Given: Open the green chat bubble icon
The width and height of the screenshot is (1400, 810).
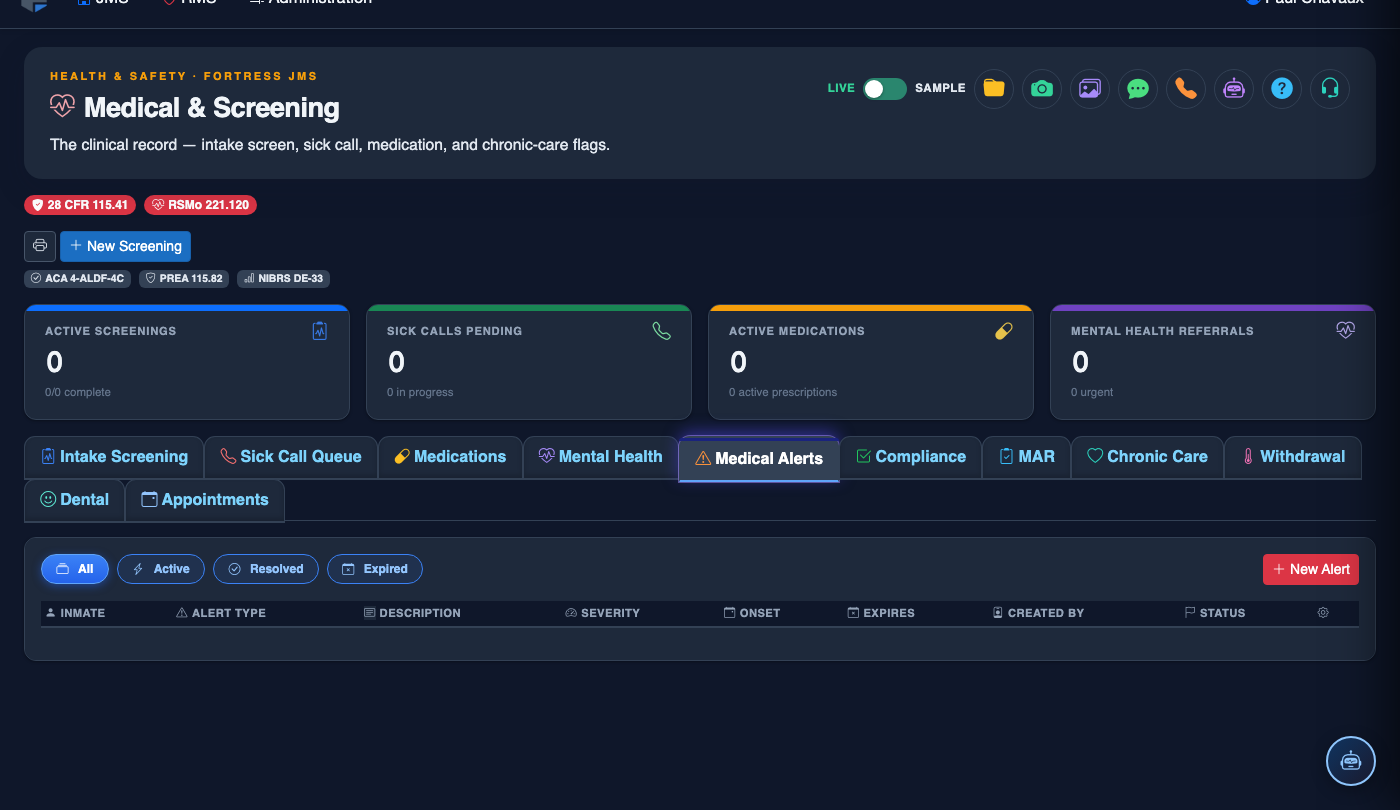Looking at the screenshot, I should tap(1137, 88).
